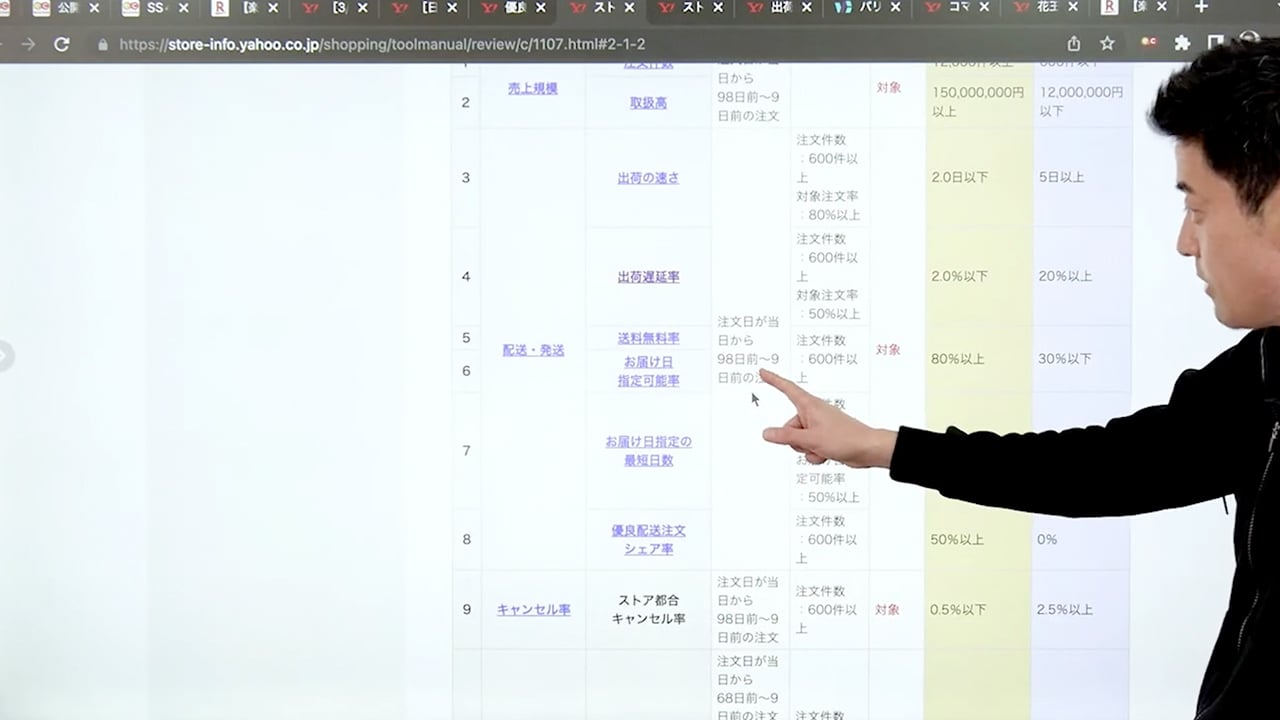Click the 80%以上 cell

pos(957,358)
